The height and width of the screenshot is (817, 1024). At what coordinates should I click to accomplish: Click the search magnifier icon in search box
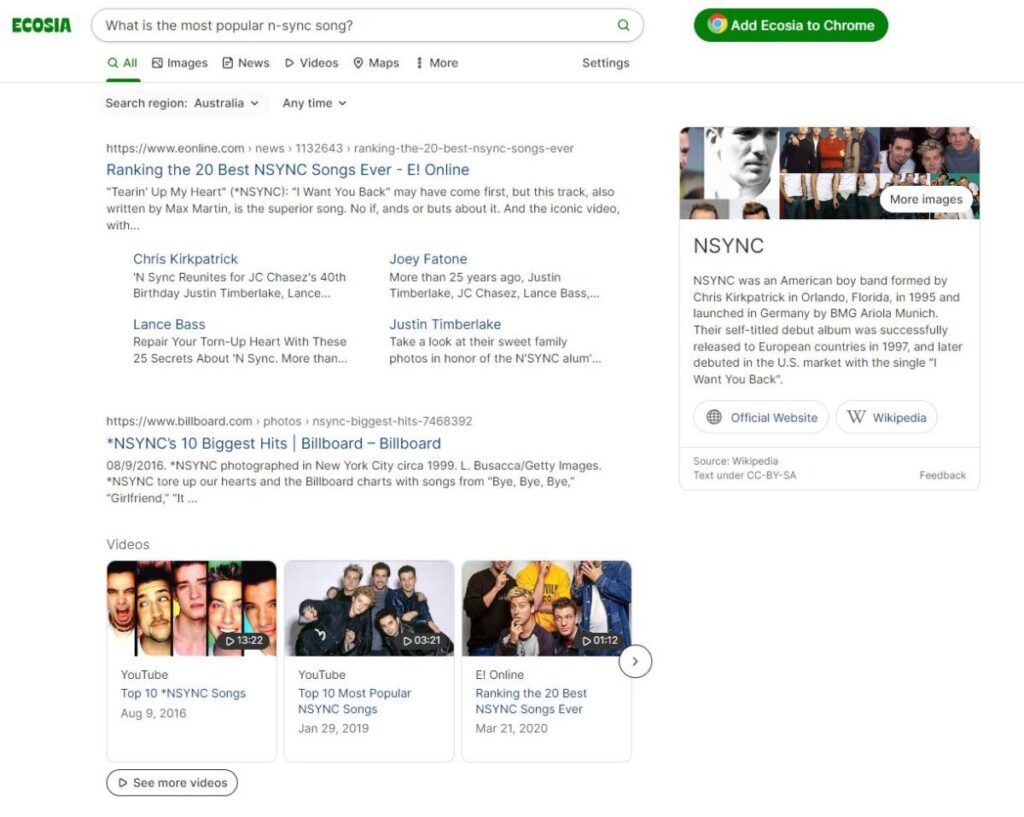tap(623, 25)
